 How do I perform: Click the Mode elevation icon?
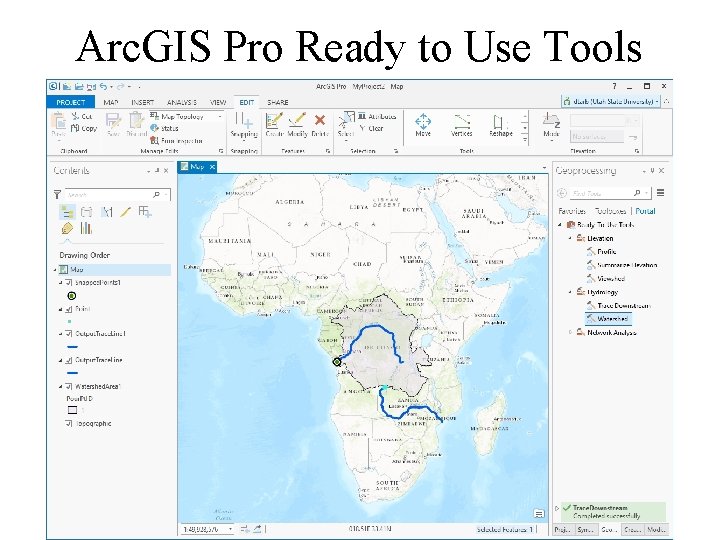point(551,120)
